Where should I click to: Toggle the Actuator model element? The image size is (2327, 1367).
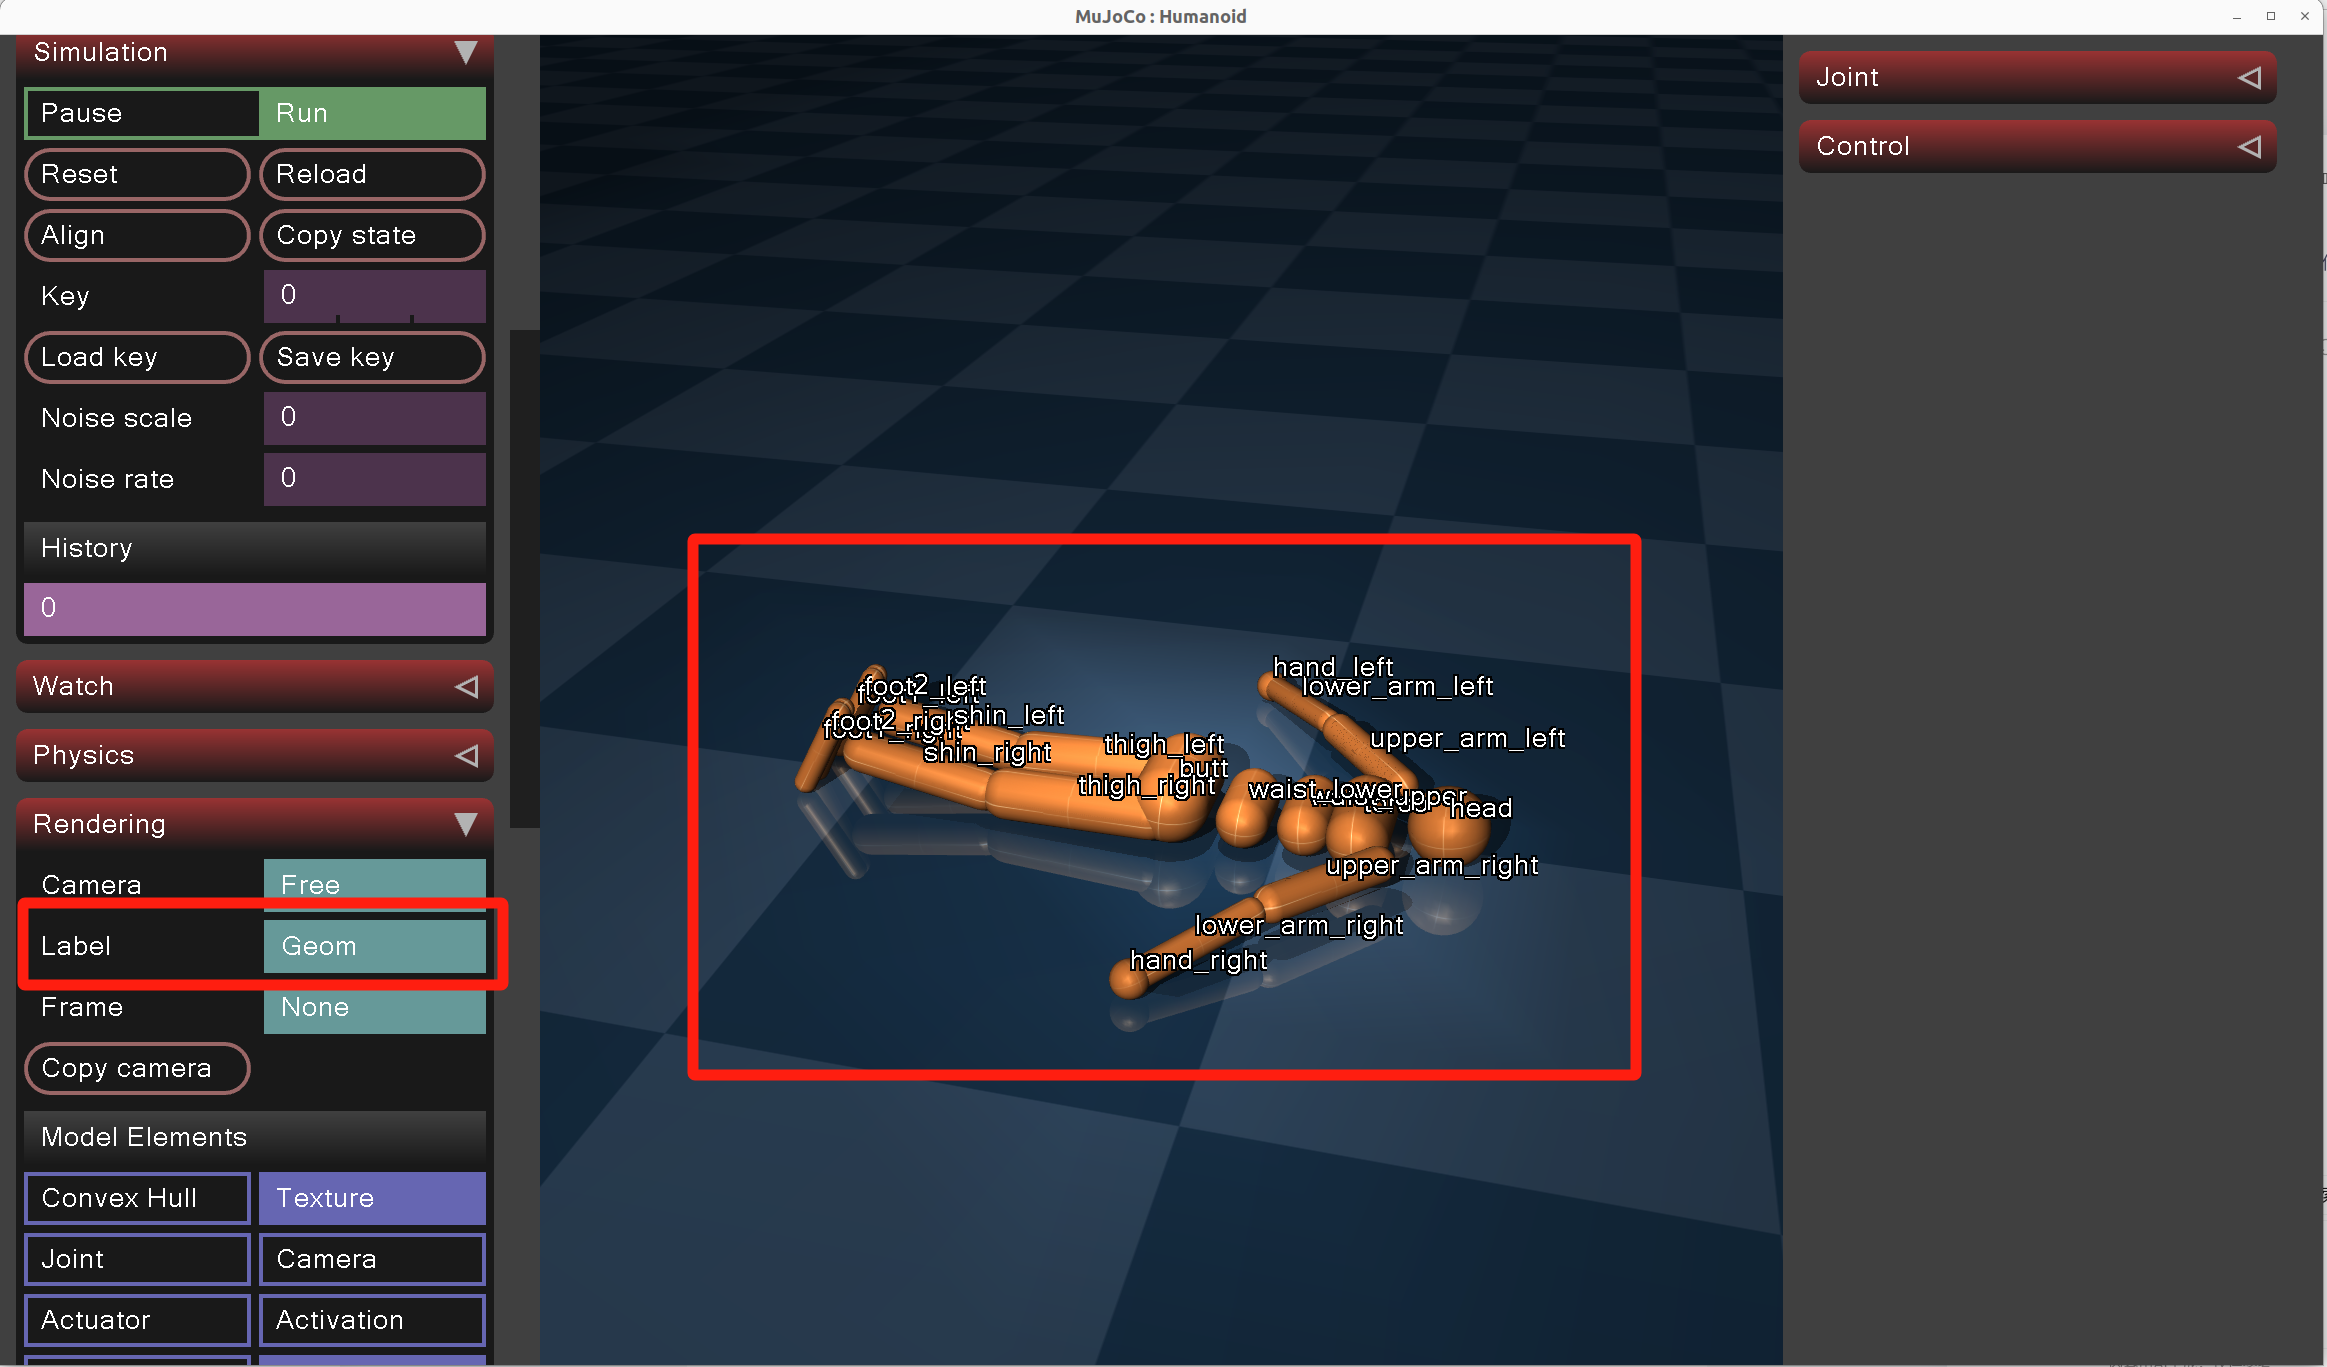click(137, 1320)
